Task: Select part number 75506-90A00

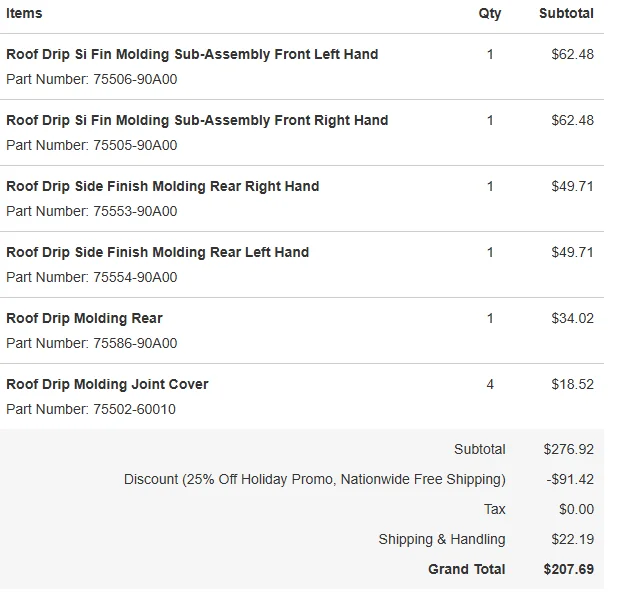Action: coord(135,79)
